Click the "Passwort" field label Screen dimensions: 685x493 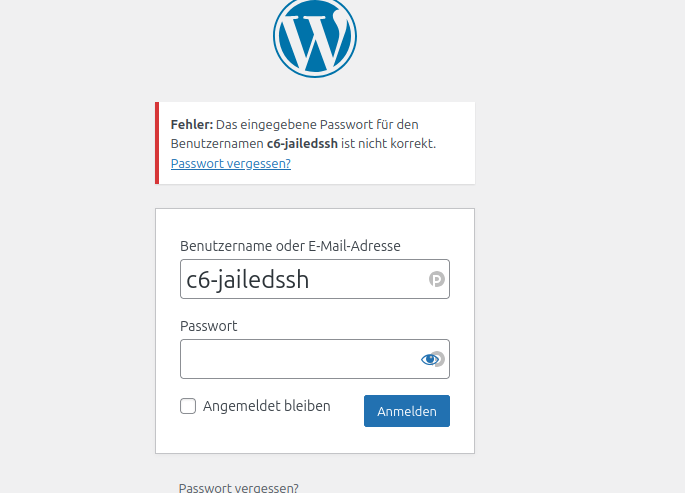coord(208,326)
